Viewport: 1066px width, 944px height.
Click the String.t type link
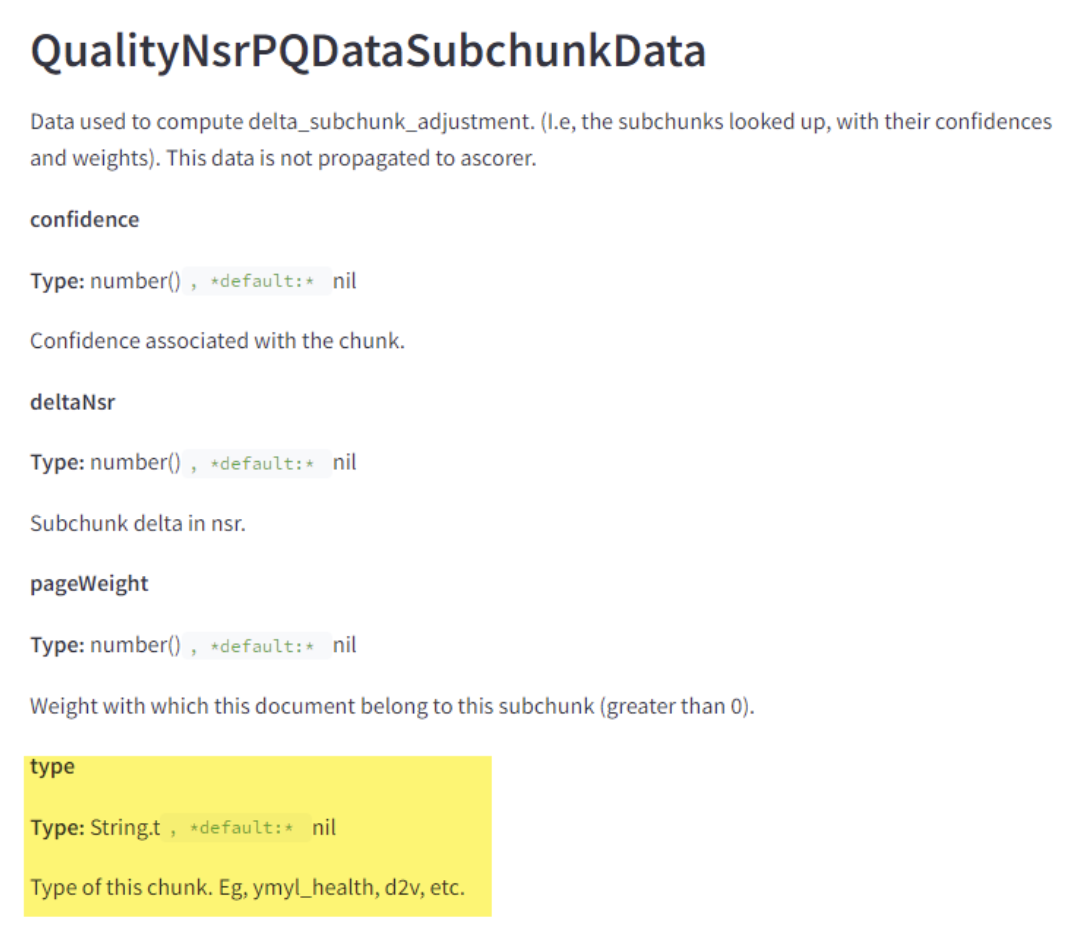pyautogui.click(x=125, y=827)
